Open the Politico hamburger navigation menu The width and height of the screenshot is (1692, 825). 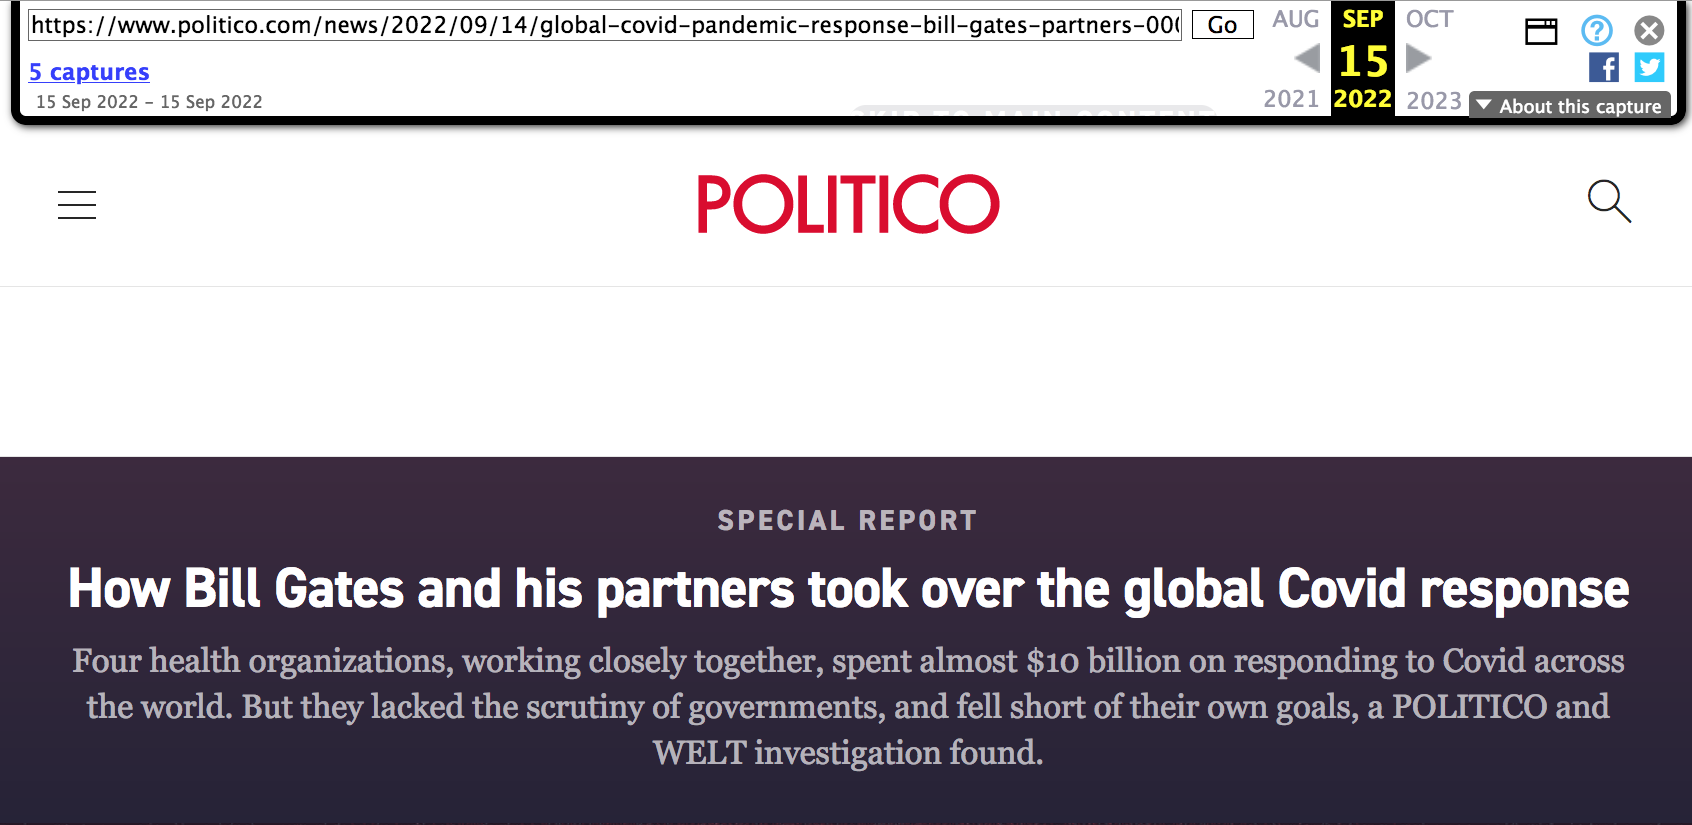[x=77, y=205]
